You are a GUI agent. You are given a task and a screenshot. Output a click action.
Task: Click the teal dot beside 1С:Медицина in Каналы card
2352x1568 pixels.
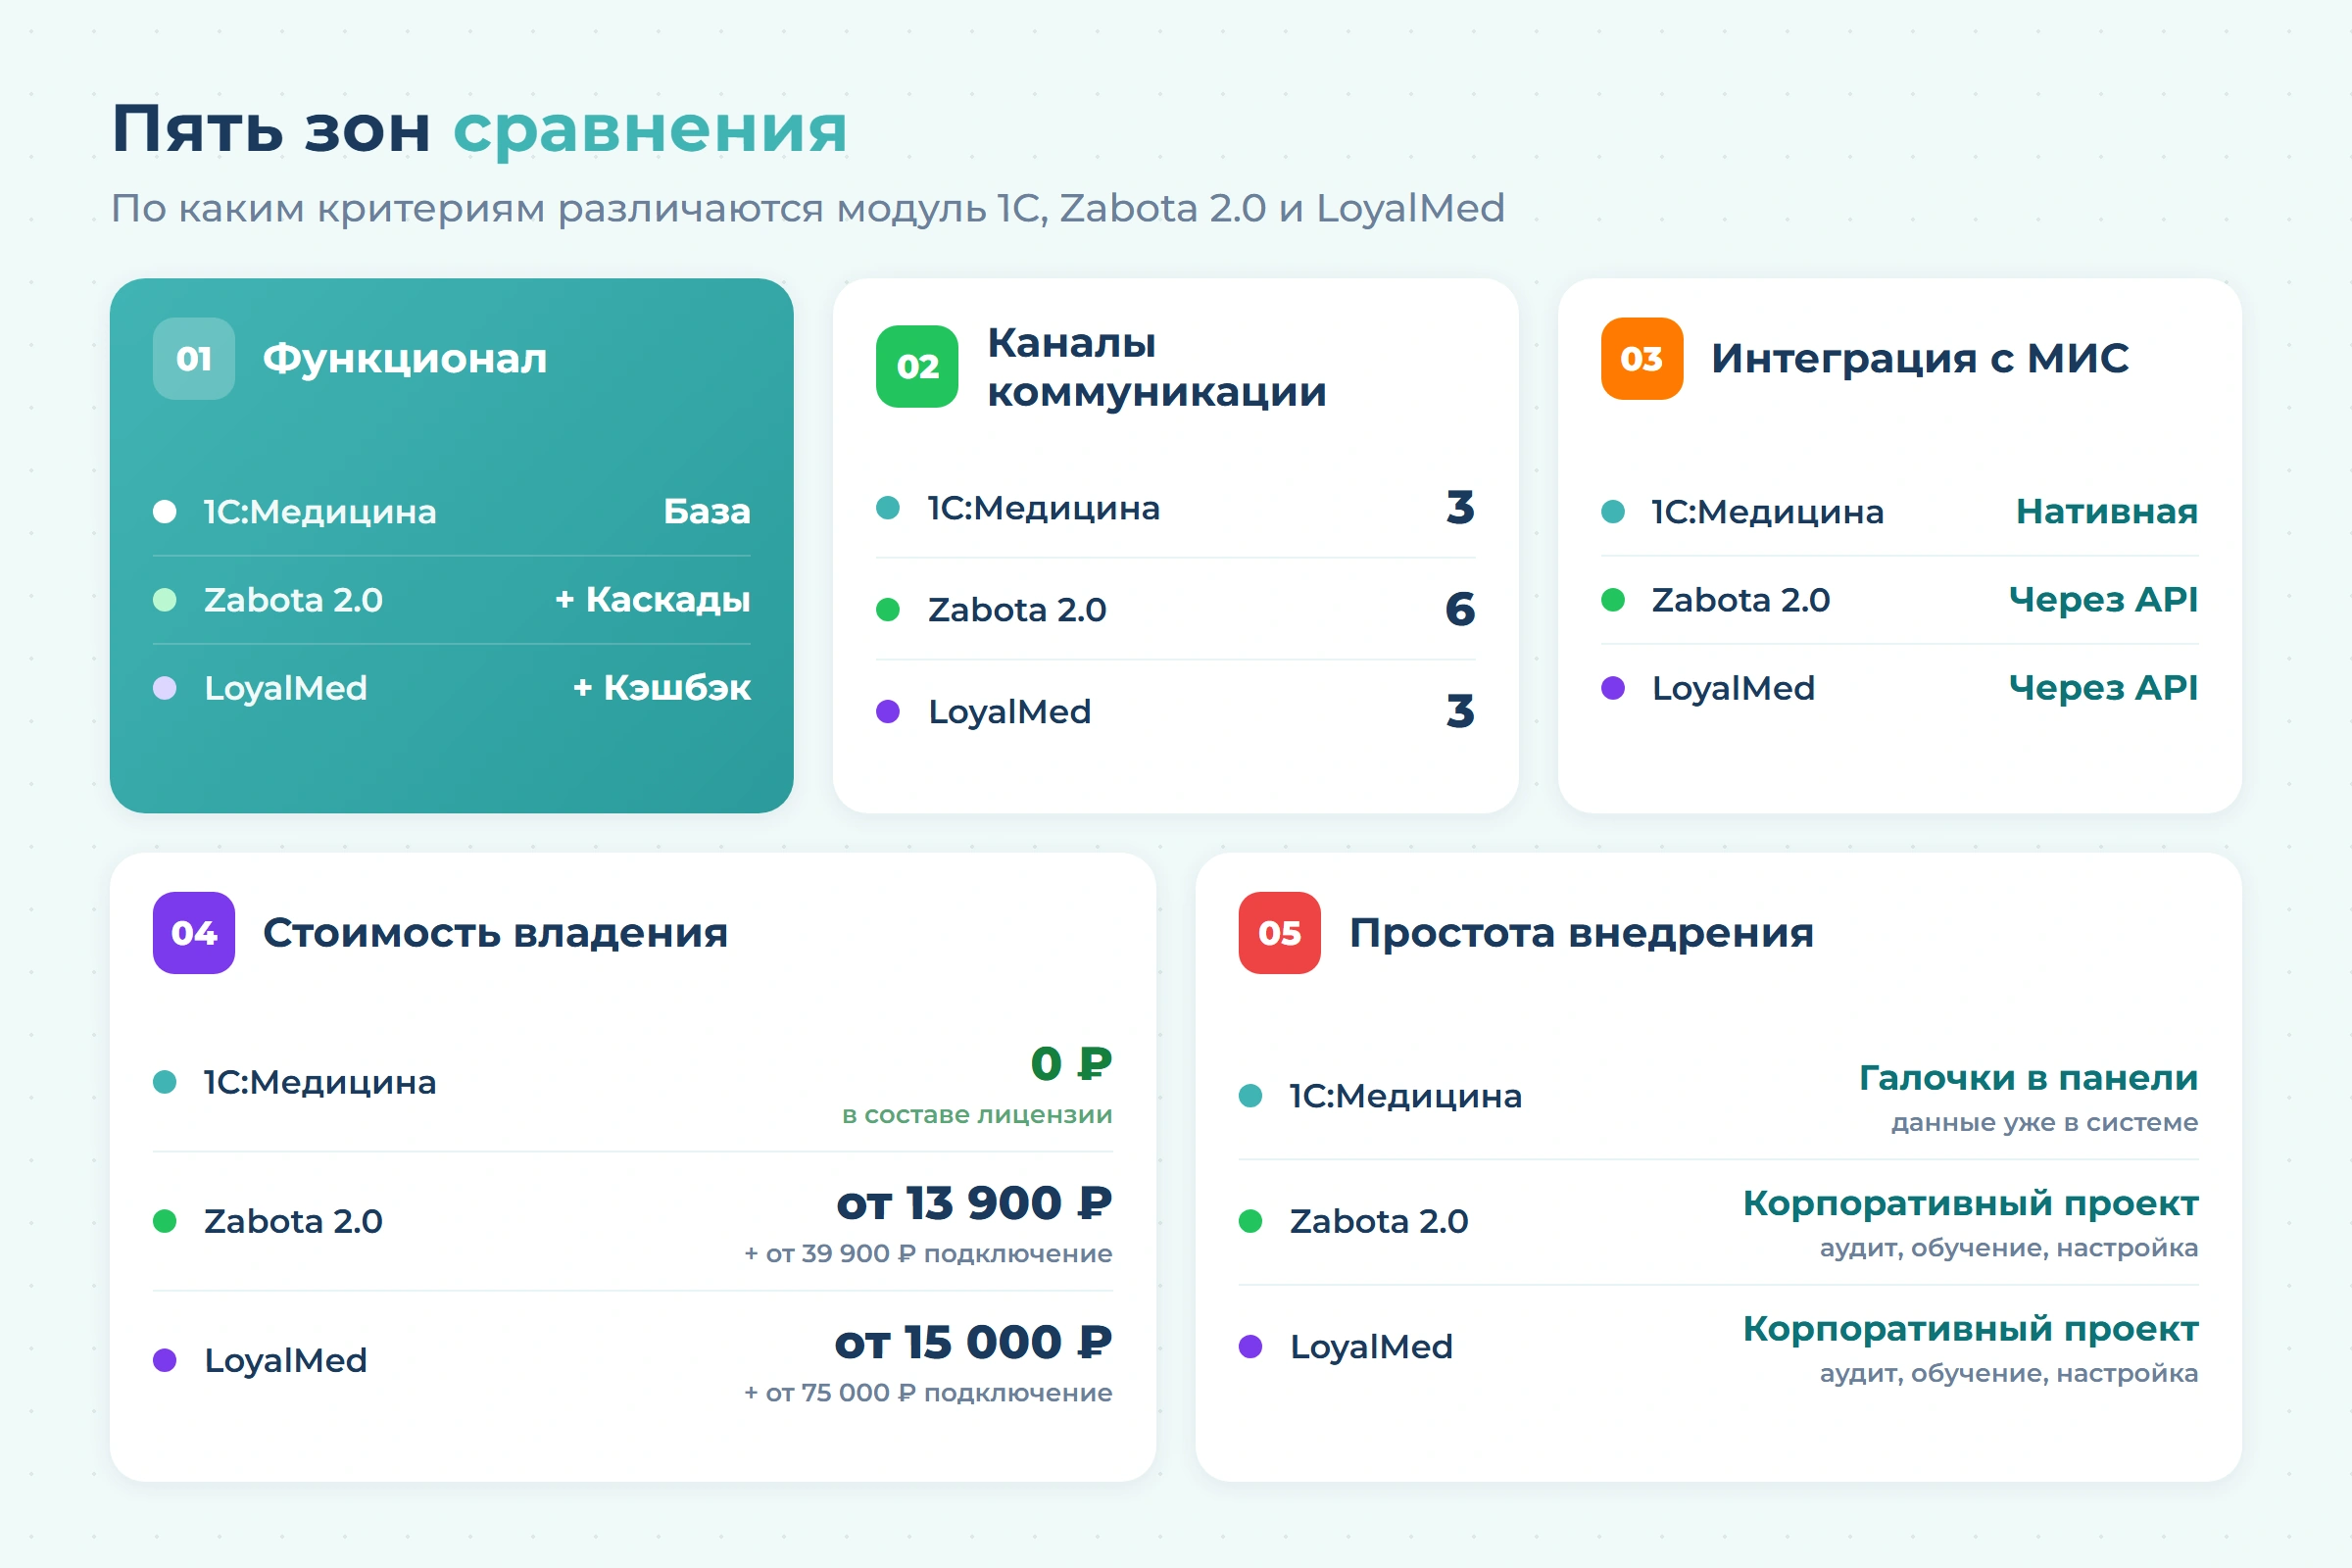(888, 508)
